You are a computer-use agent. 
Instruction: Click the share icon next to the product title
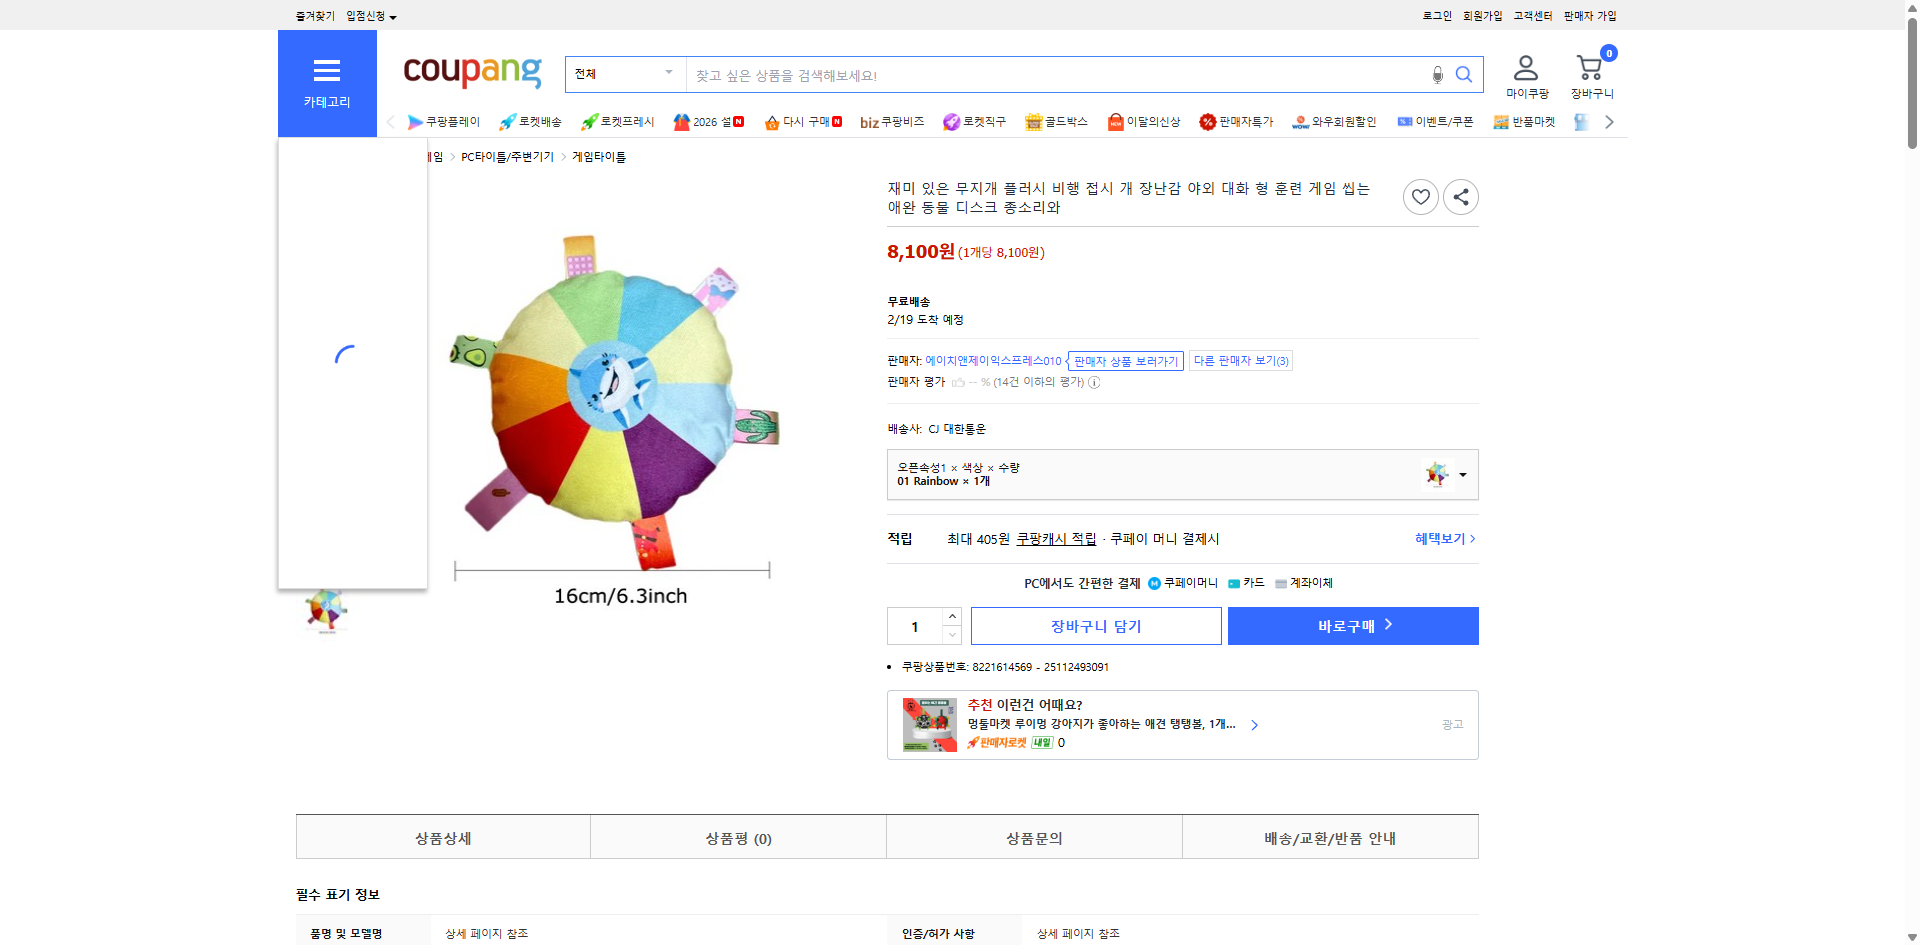coord(1460,196)
